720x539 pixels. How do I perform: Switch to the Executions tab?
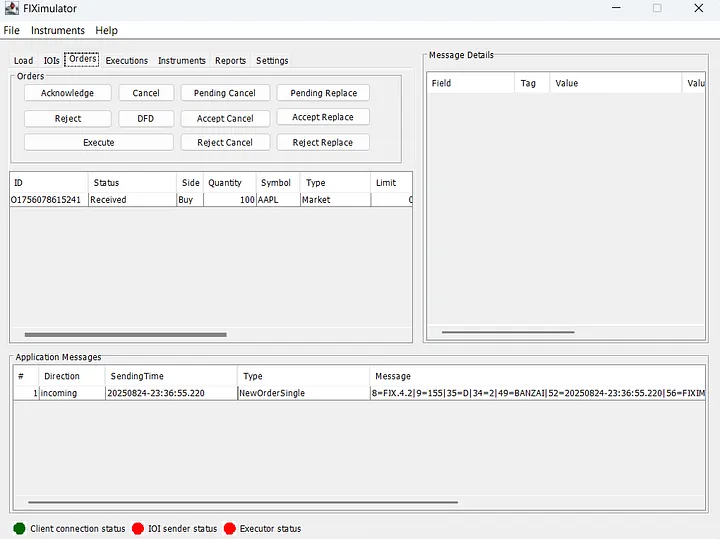[x=127, y=61]
